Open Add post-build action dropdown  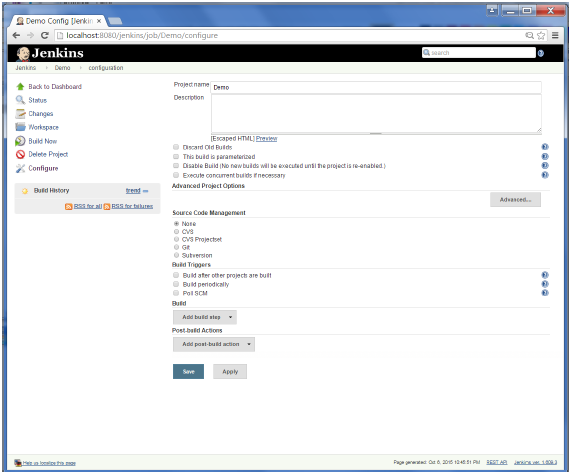214,344
